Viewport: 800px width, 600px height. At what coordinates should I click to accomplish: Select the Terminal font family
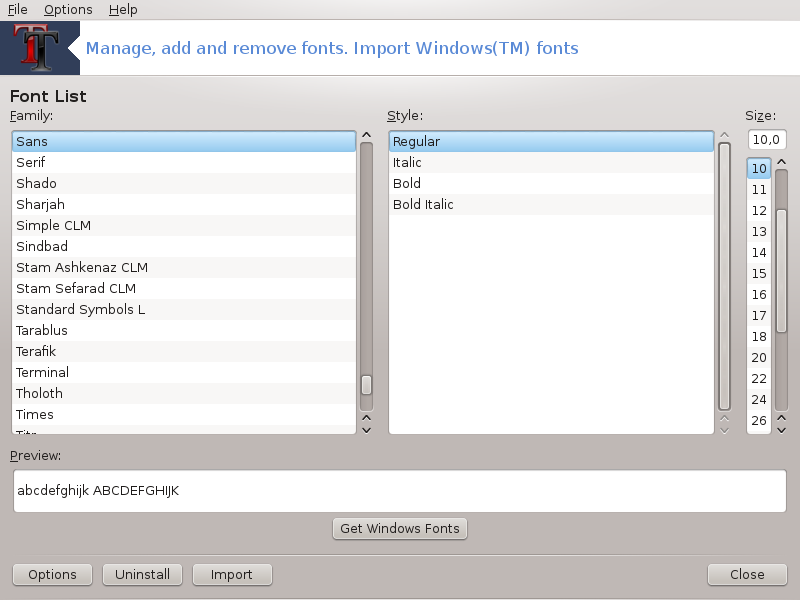click(x=184, y=372)
